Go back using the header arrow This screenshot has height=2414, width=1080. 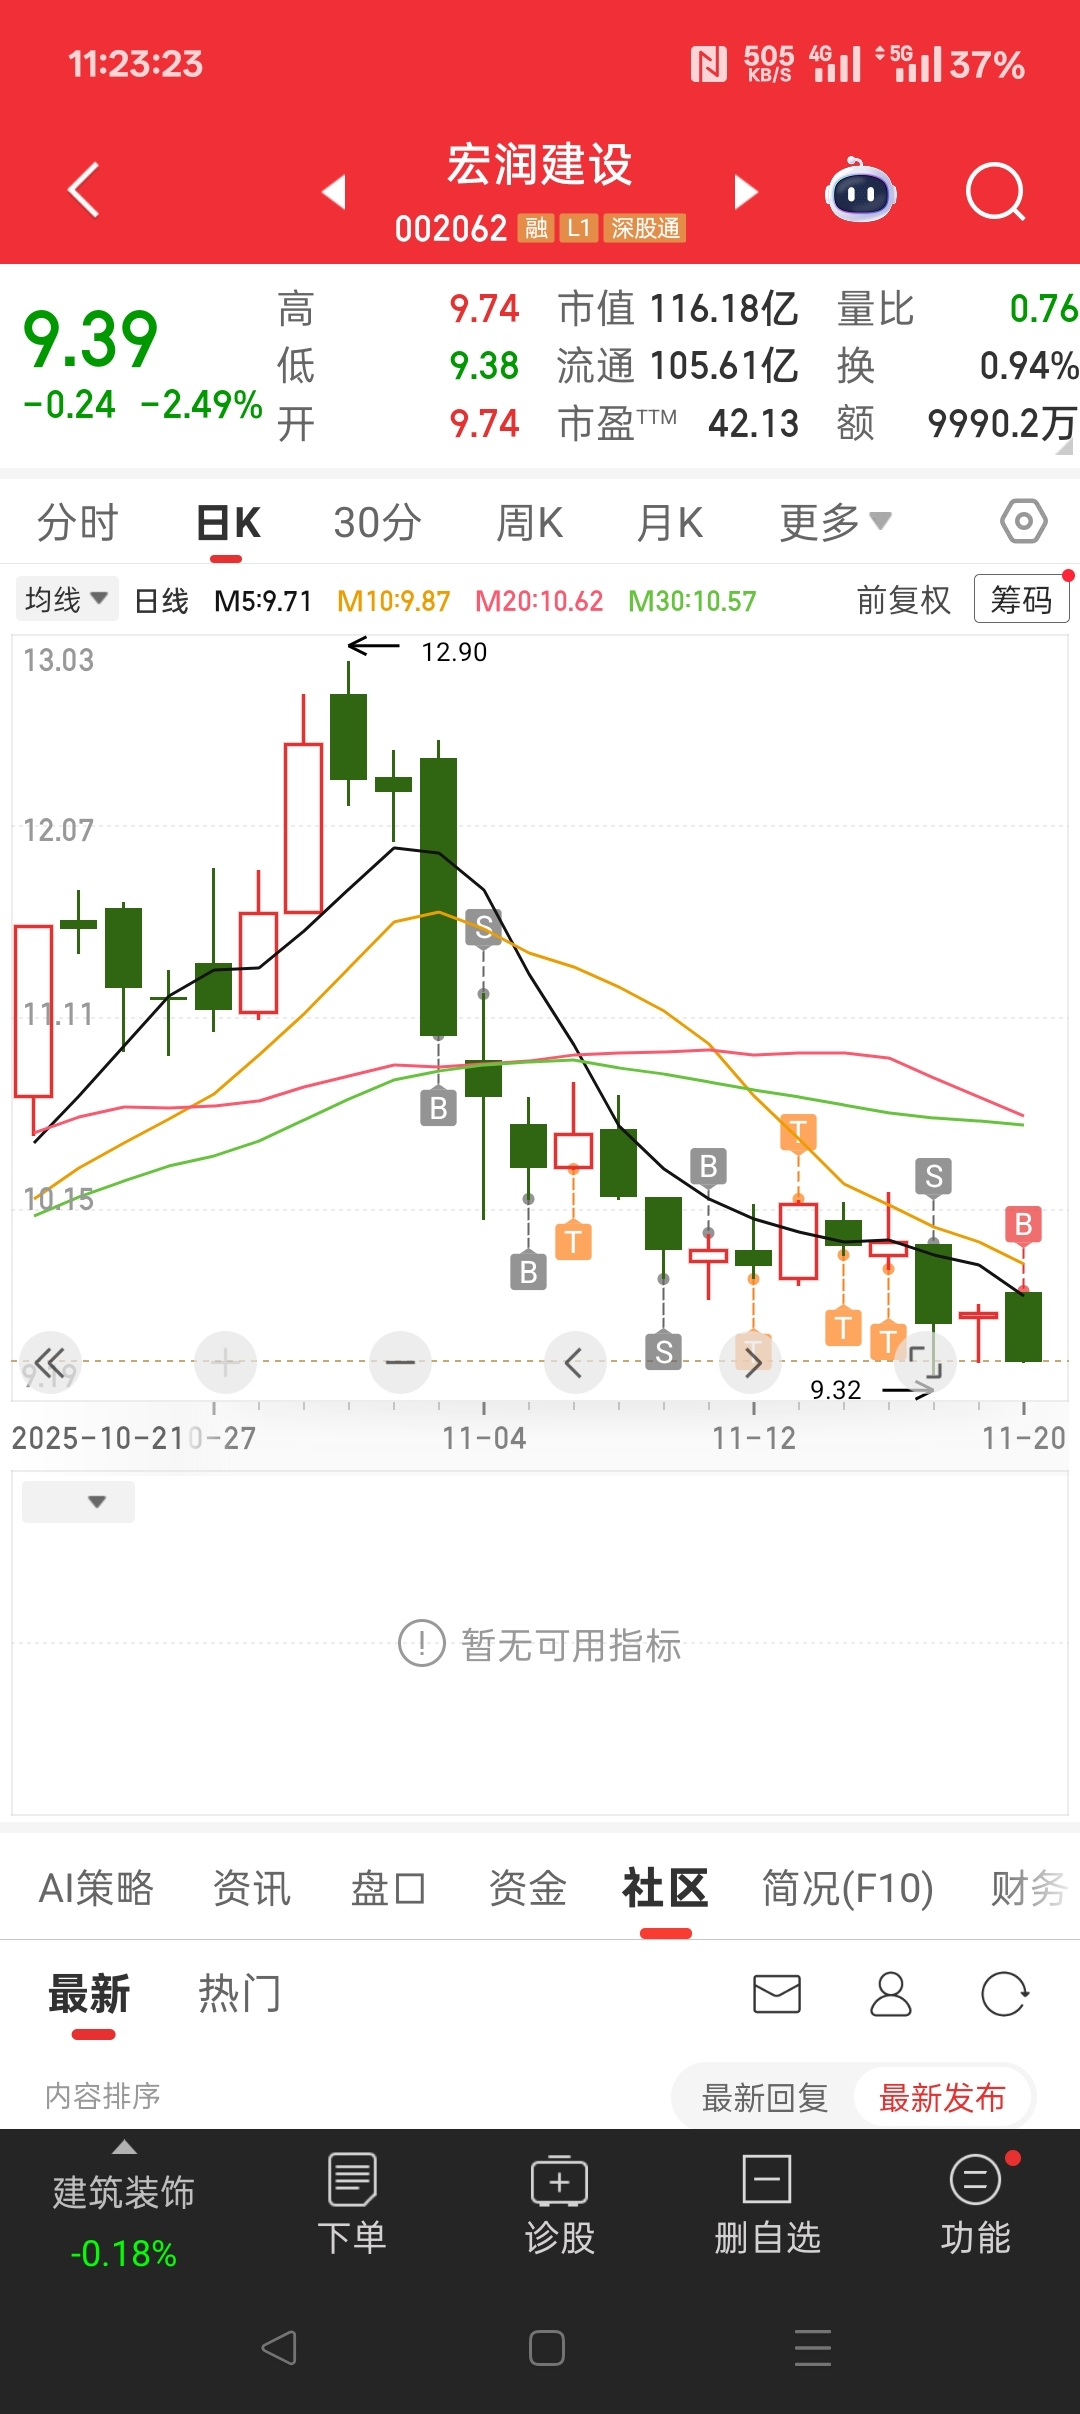pos(84,189)
